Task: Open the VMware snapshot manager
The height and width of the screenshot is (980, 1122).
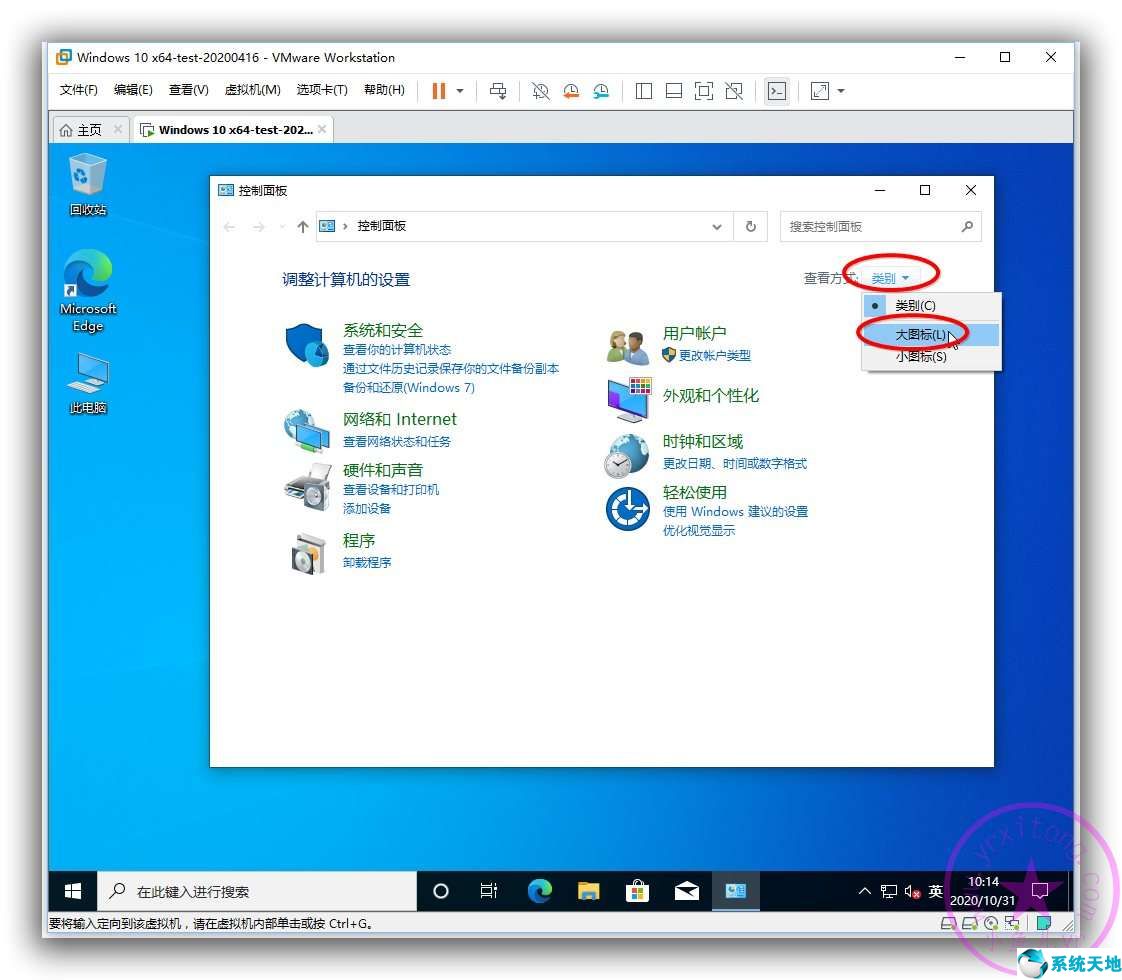Action: point(601,91)
